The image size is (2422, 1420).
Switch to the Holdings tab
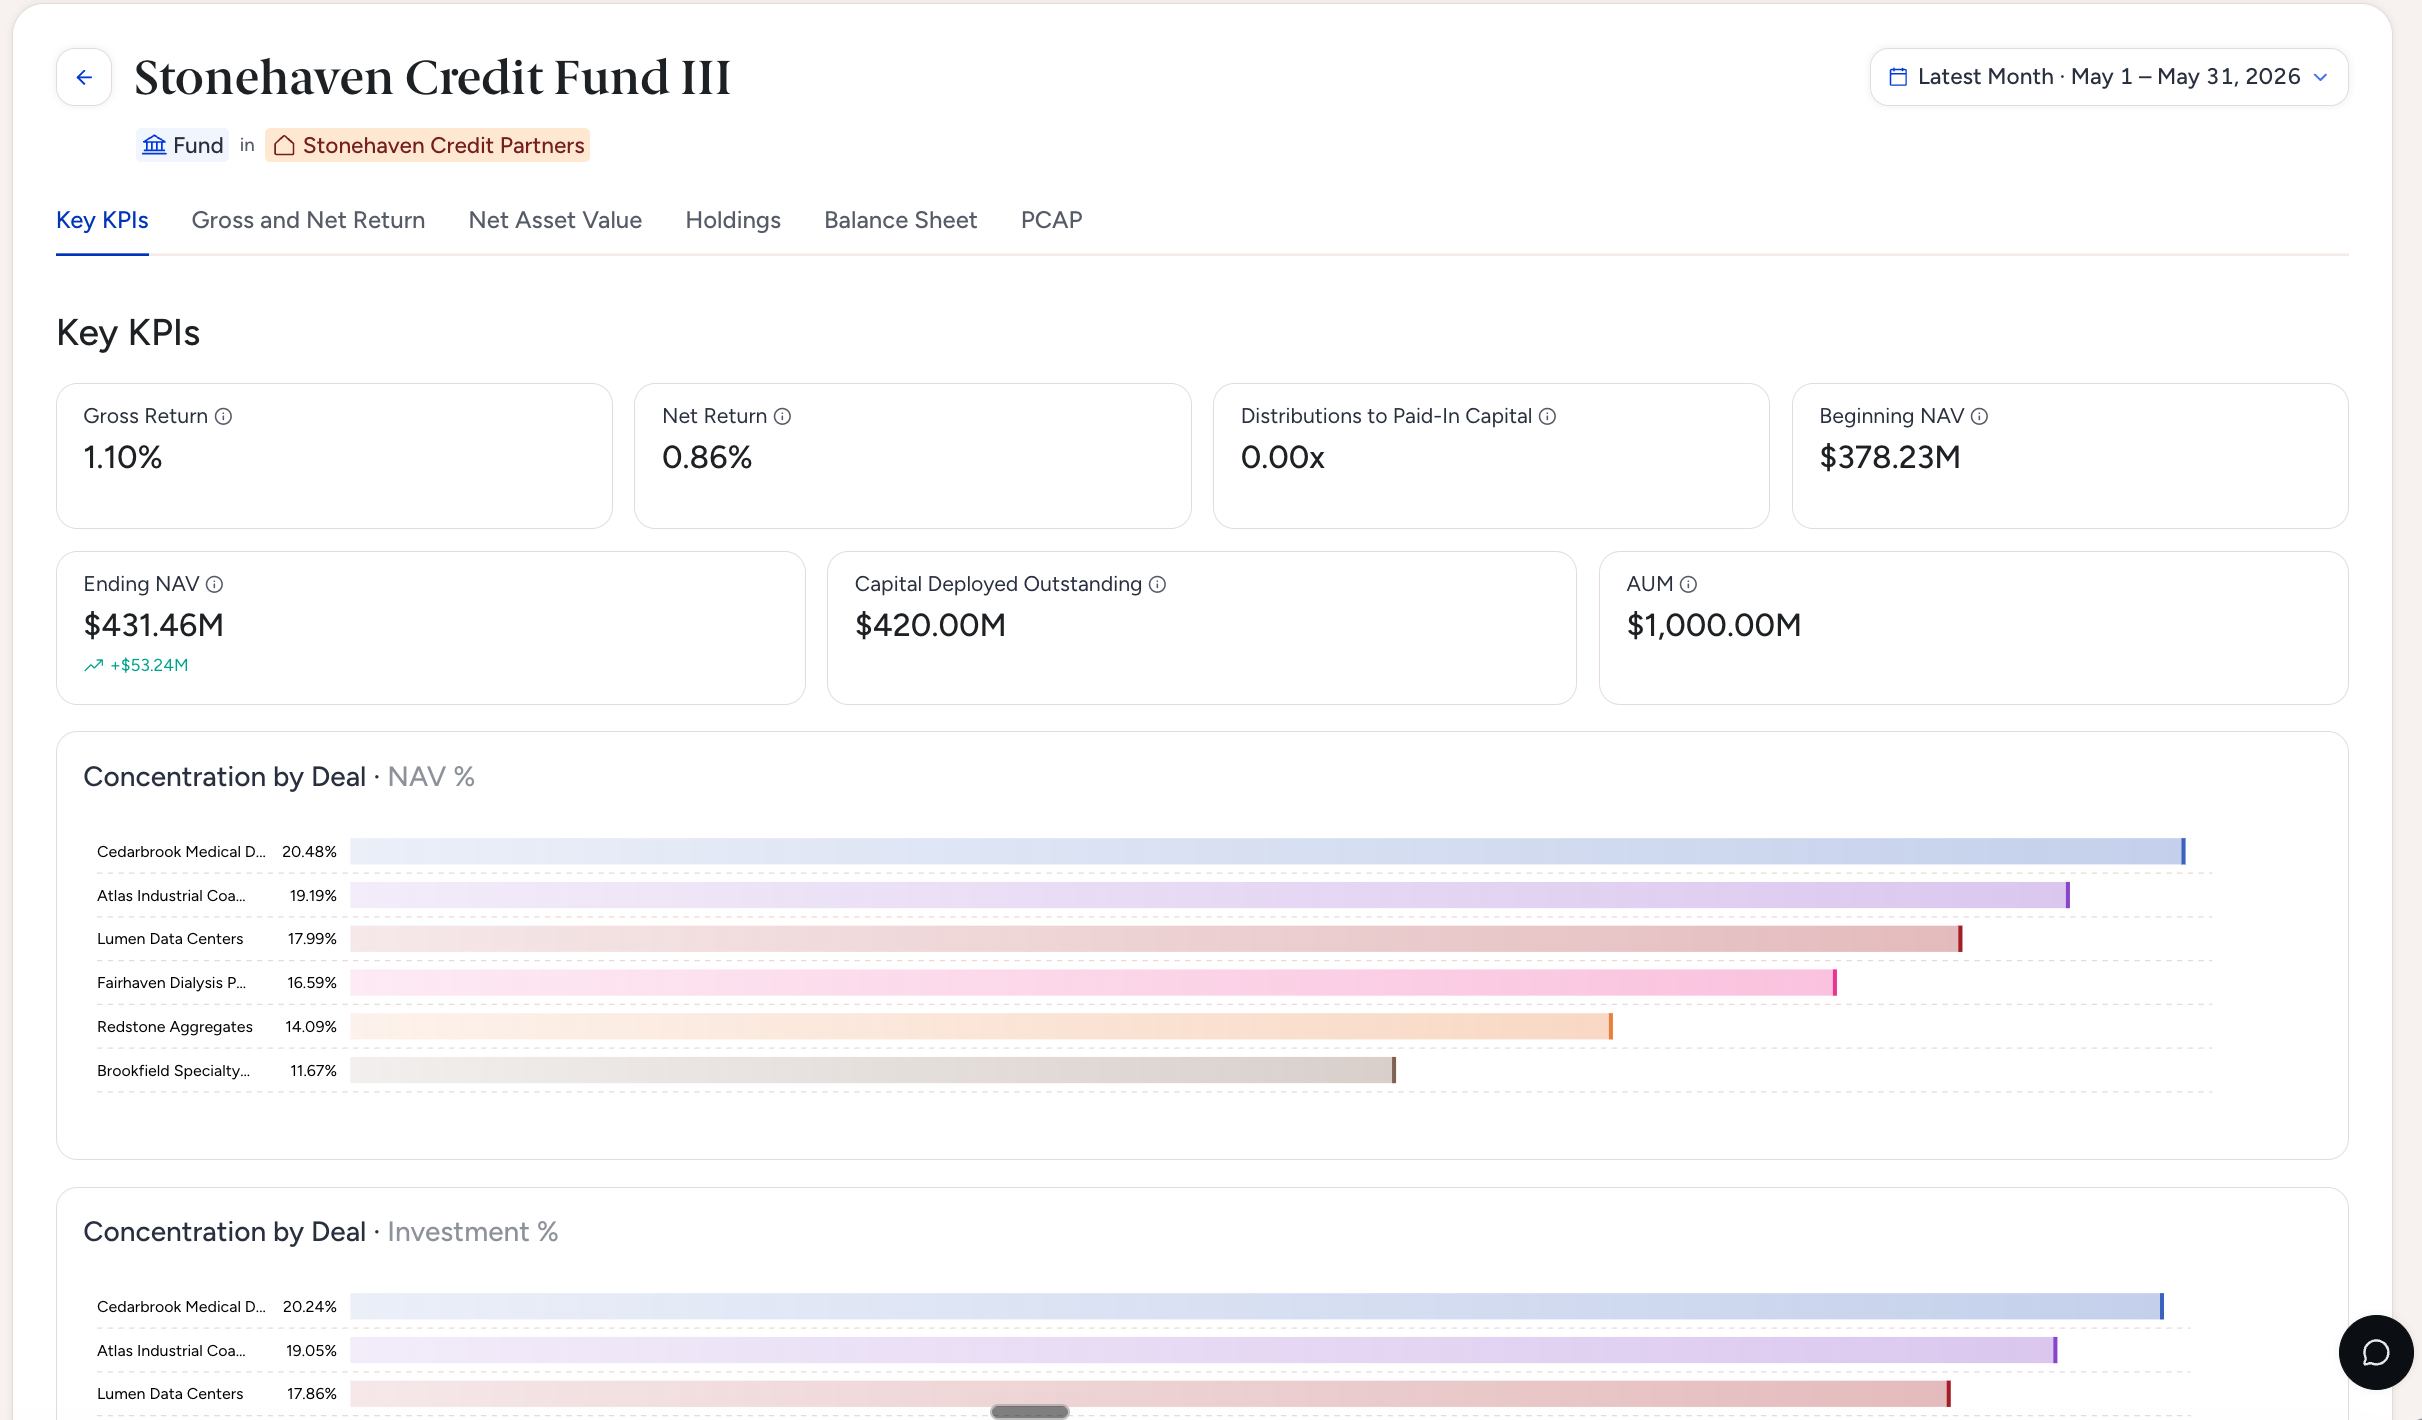tap(733, 220)
